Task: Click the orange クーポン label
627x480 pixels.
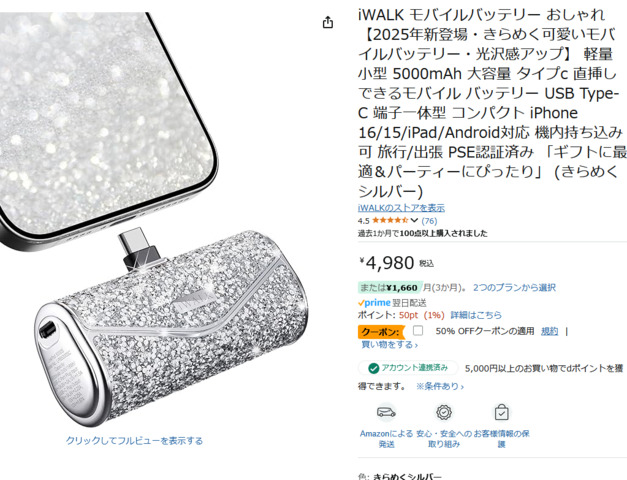Action: (380, 332)
